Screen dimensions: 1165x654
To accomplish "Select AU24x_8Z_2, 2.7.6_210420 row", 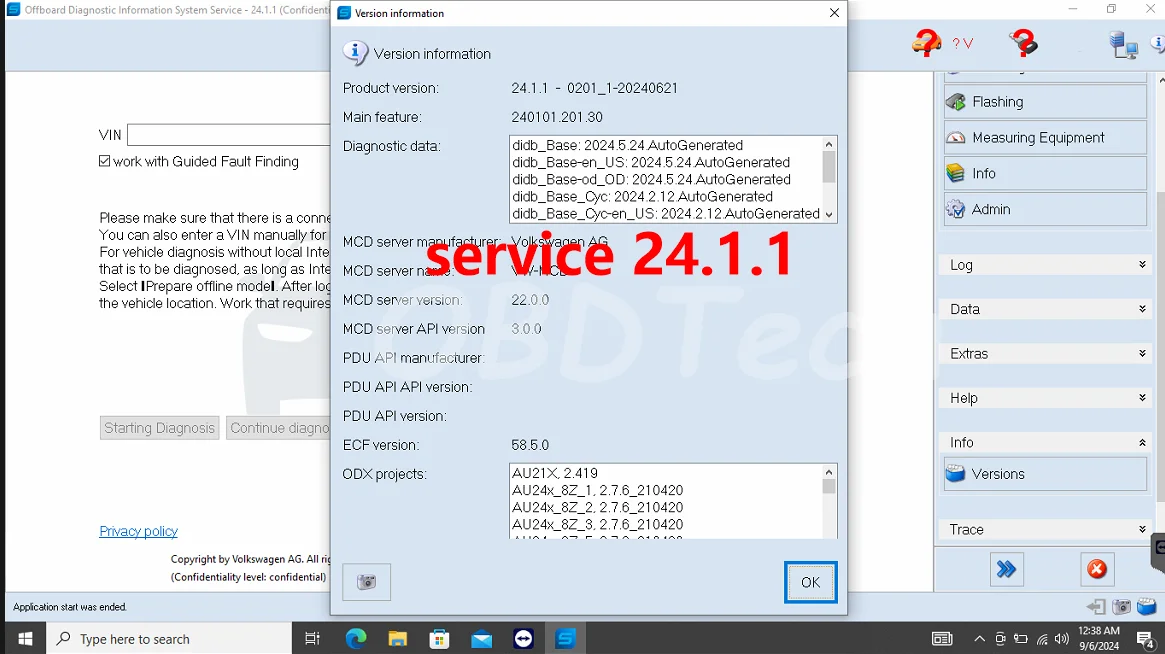I will [597, 507].
